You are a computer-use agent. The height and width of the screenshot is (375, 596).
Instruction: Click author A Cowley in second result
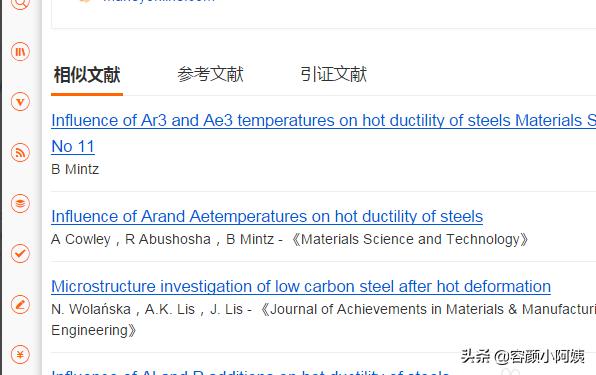tap(81, 239)
